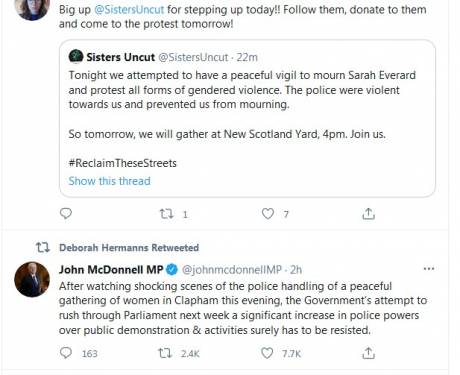Click the @johnmcdonnellMP handle
This screenshot has height=375, width=460.
coord(232,269)
